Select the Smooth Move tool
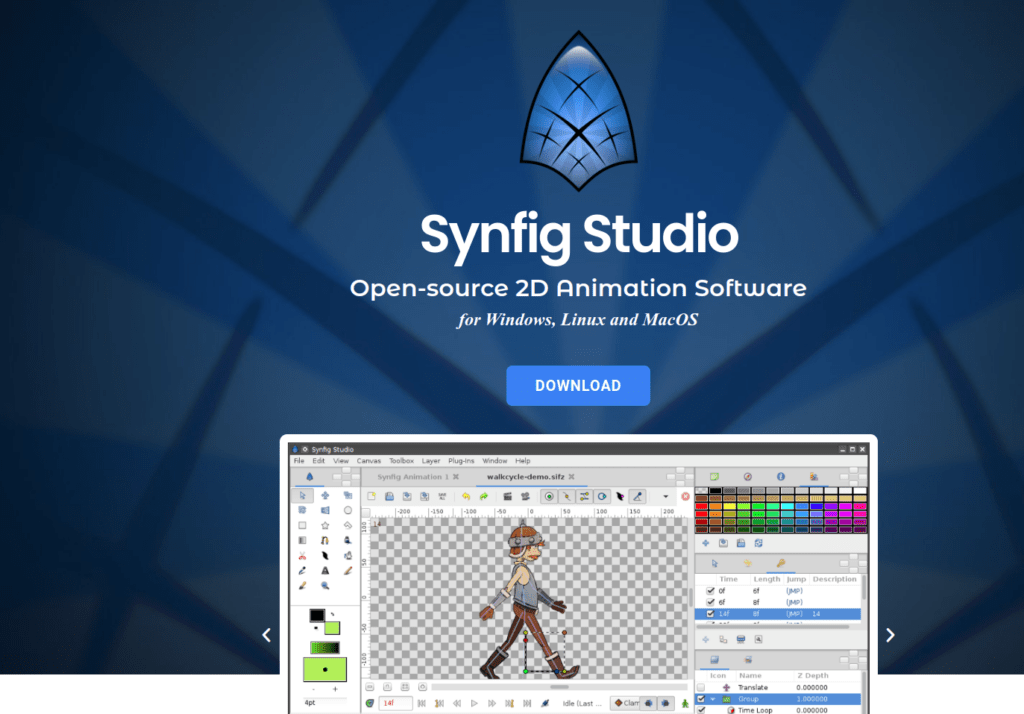This screenshot has height=714, width=1024. pyautogui.click(x=325, y=496)
